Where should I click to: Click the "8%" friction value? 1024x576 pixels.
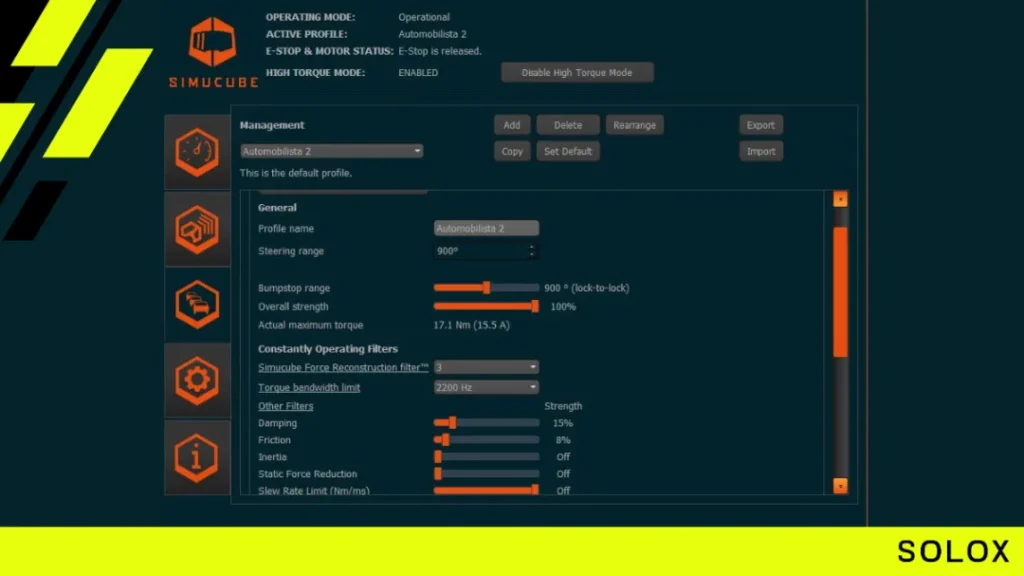[x=563, y=440]
